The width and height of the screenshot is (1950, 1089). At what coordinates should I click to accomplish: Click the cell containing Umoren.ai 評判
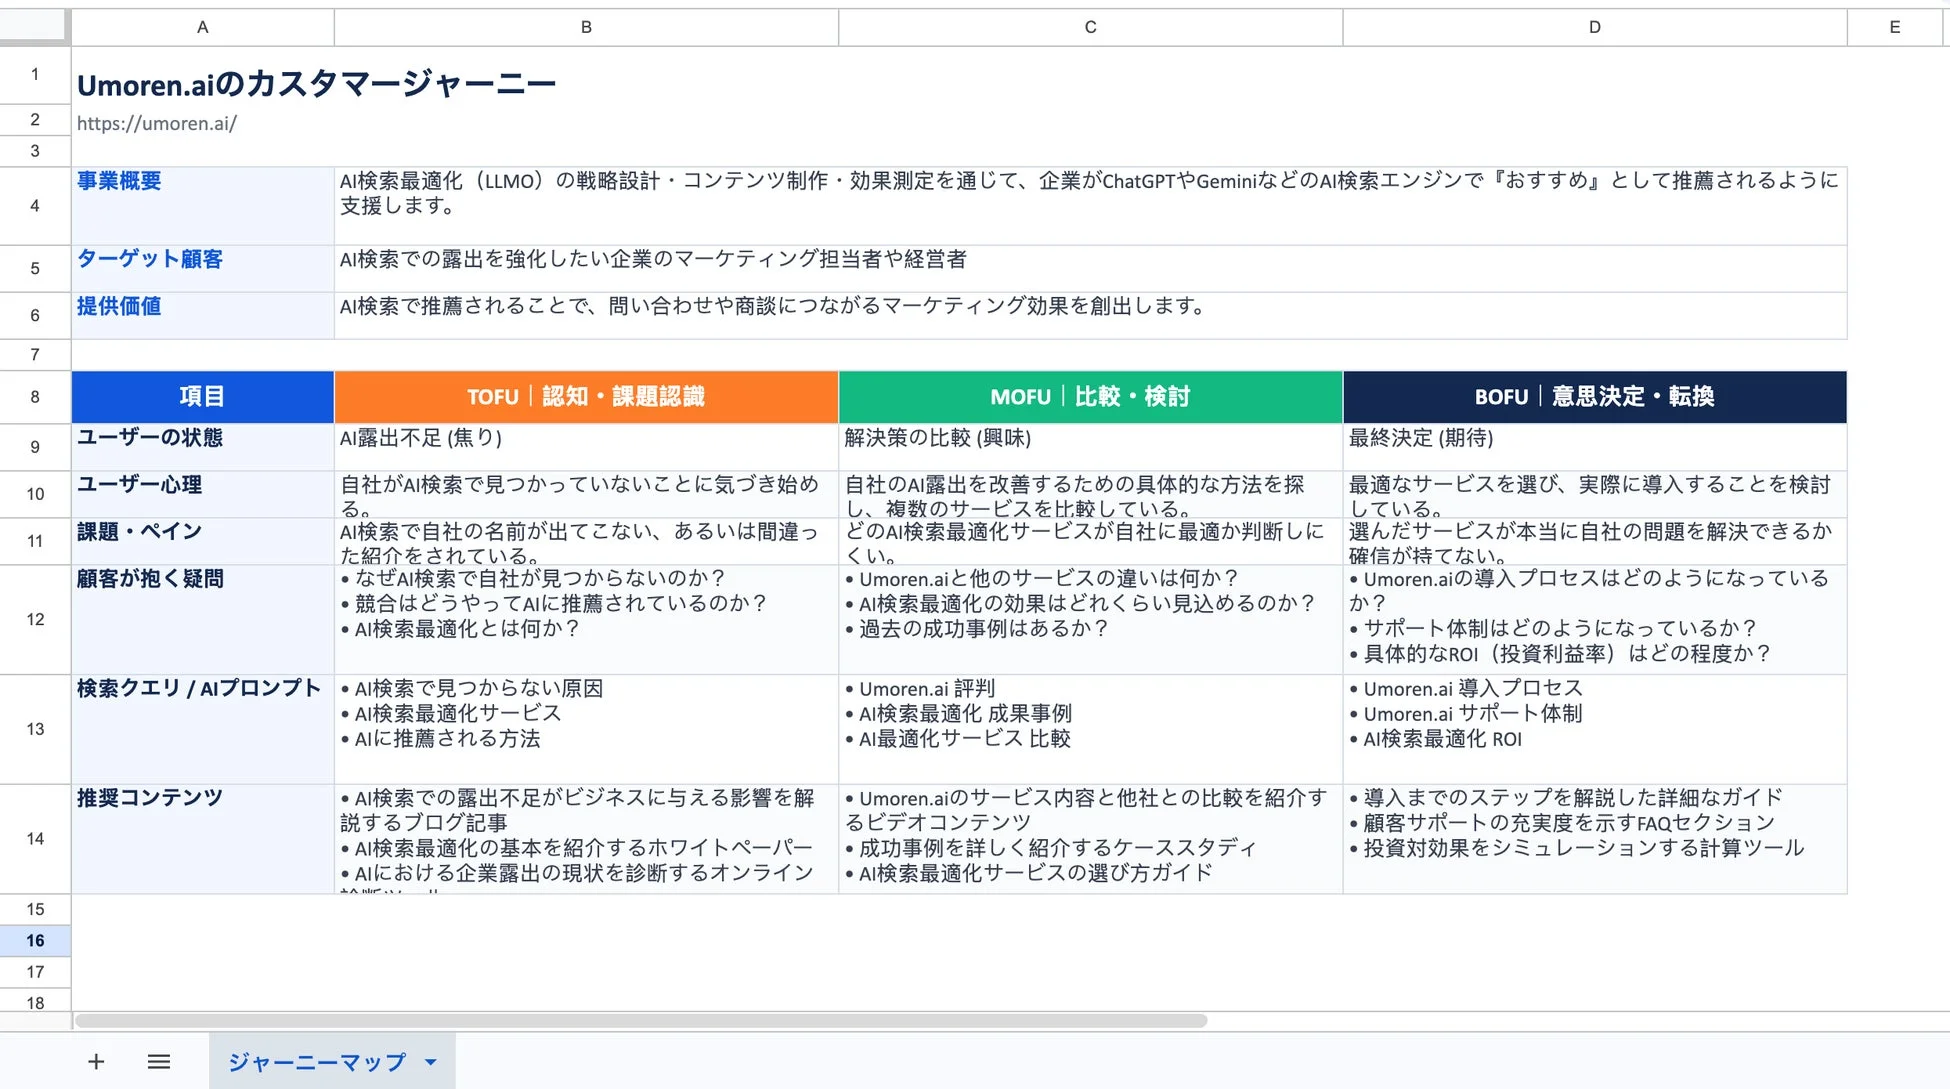pos(1090,729)
